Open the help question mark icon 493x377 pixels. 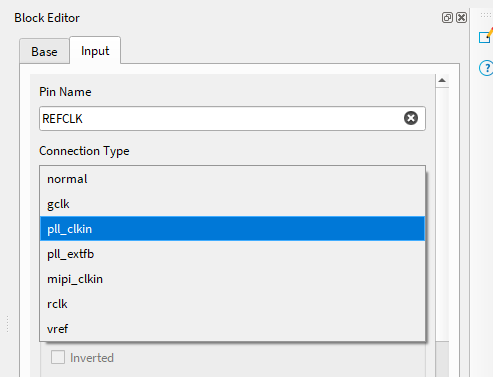486,68
